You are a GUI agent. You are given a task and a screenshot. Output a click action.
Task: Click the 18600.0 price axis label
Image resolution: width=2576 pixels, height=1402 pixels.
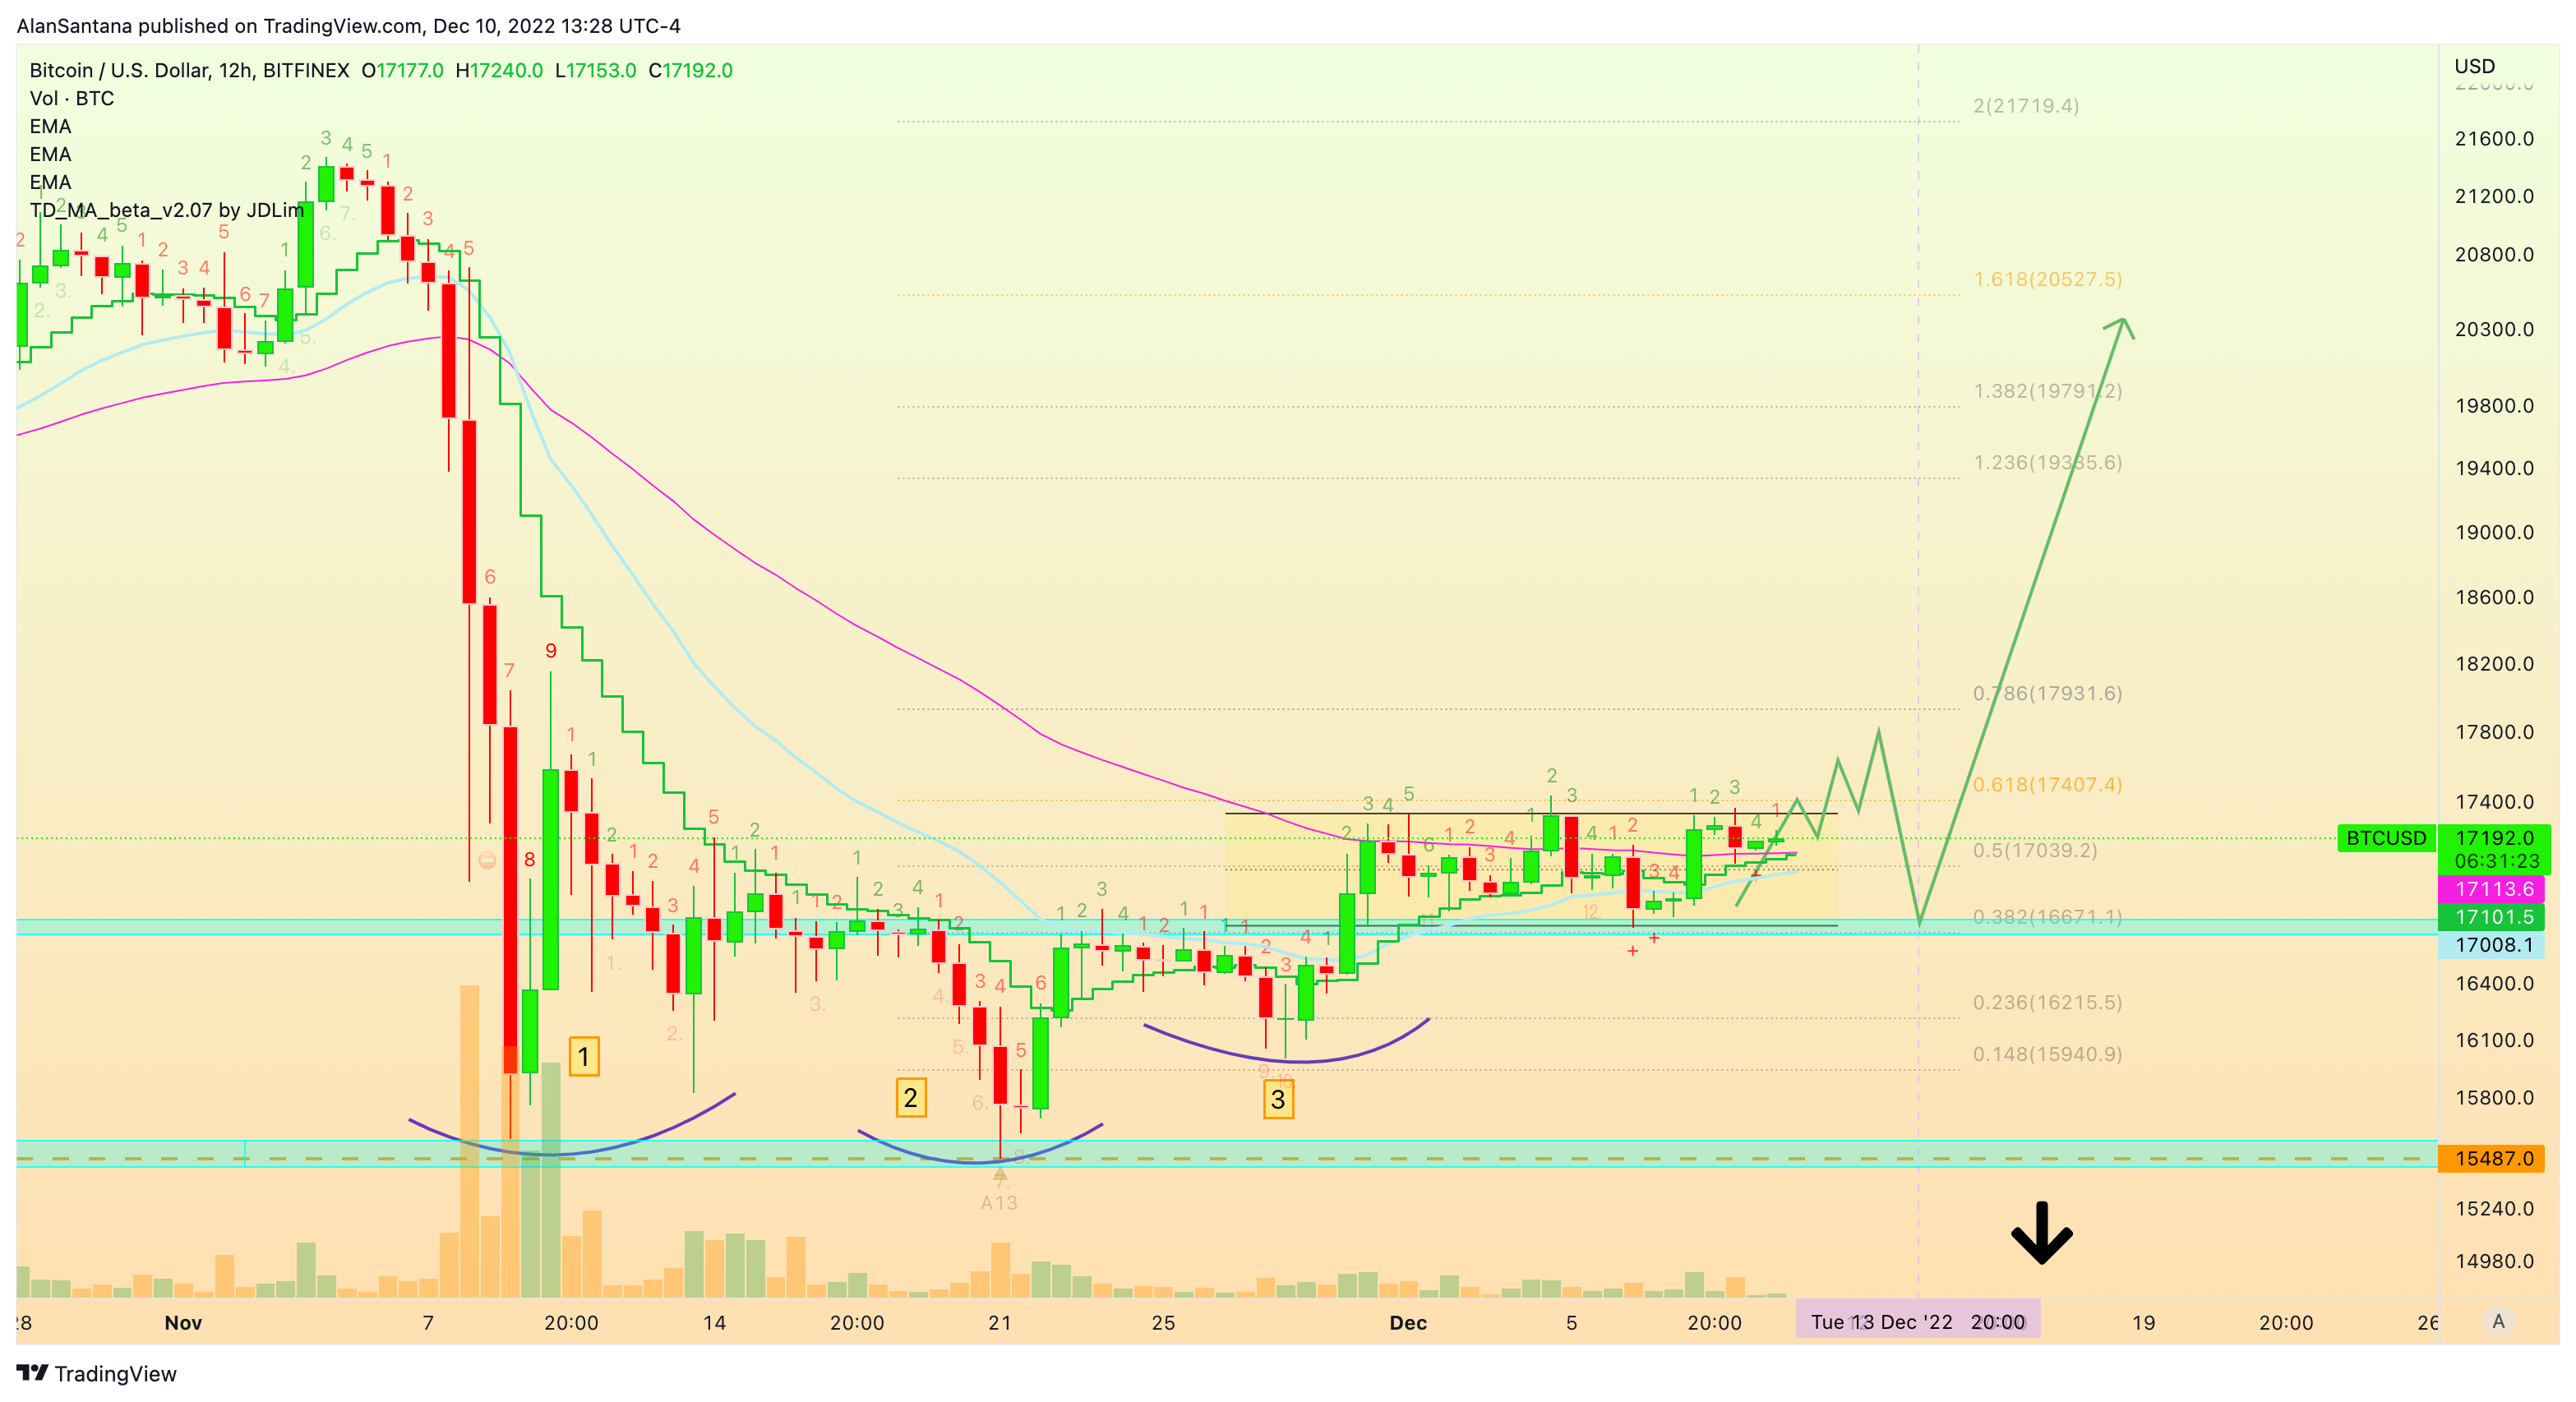tap(2494, 597)
